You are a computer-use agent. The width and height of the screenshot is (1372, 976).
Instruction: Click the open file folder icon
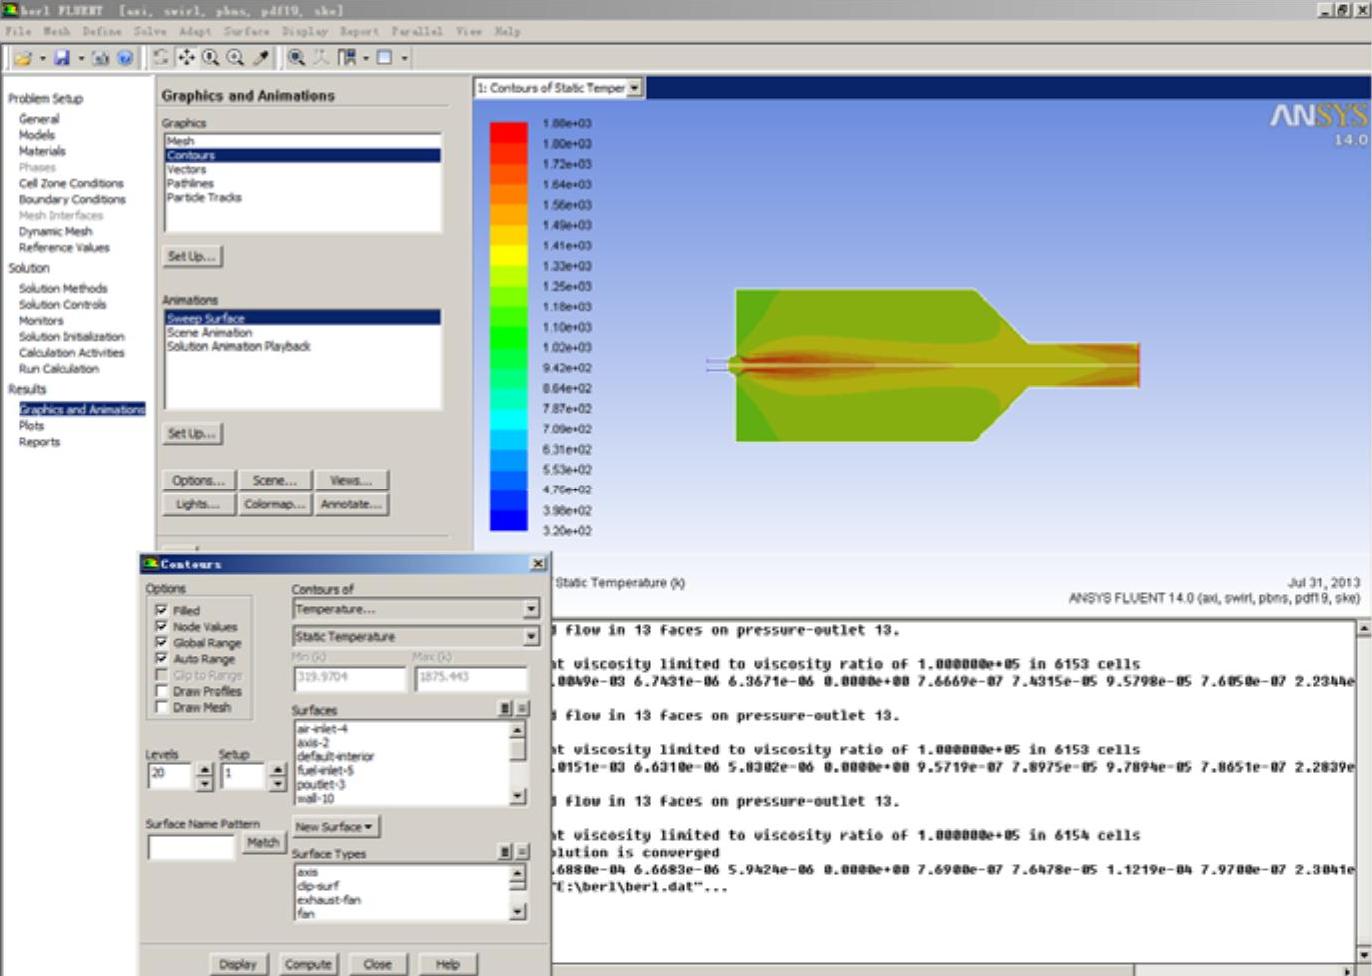[x=22, y=58]
